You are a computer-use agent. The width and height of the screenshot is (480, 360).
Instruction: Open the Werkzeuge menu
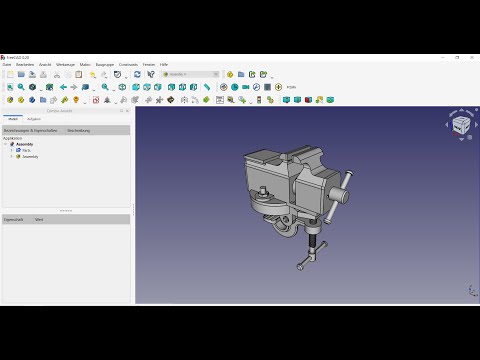65,64
